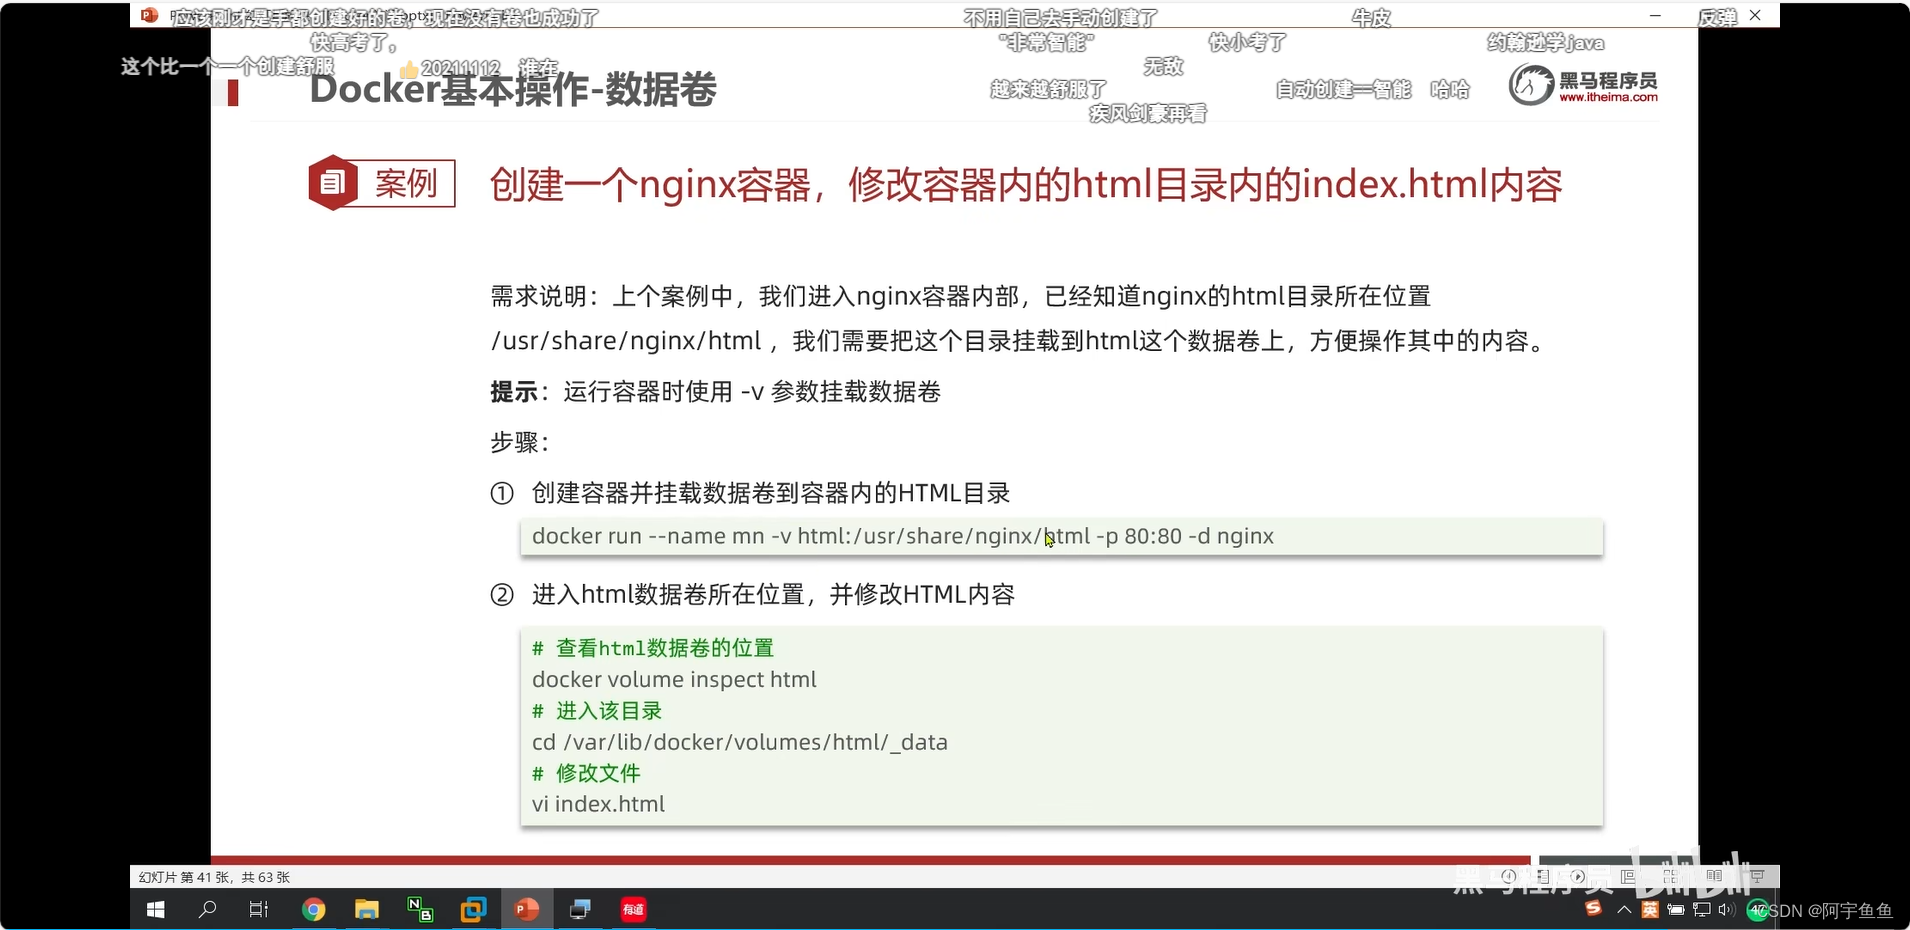This screenshot has width=1910, height=930.
Task: Switch to Reading view
Action: [x=1714, y=876]
